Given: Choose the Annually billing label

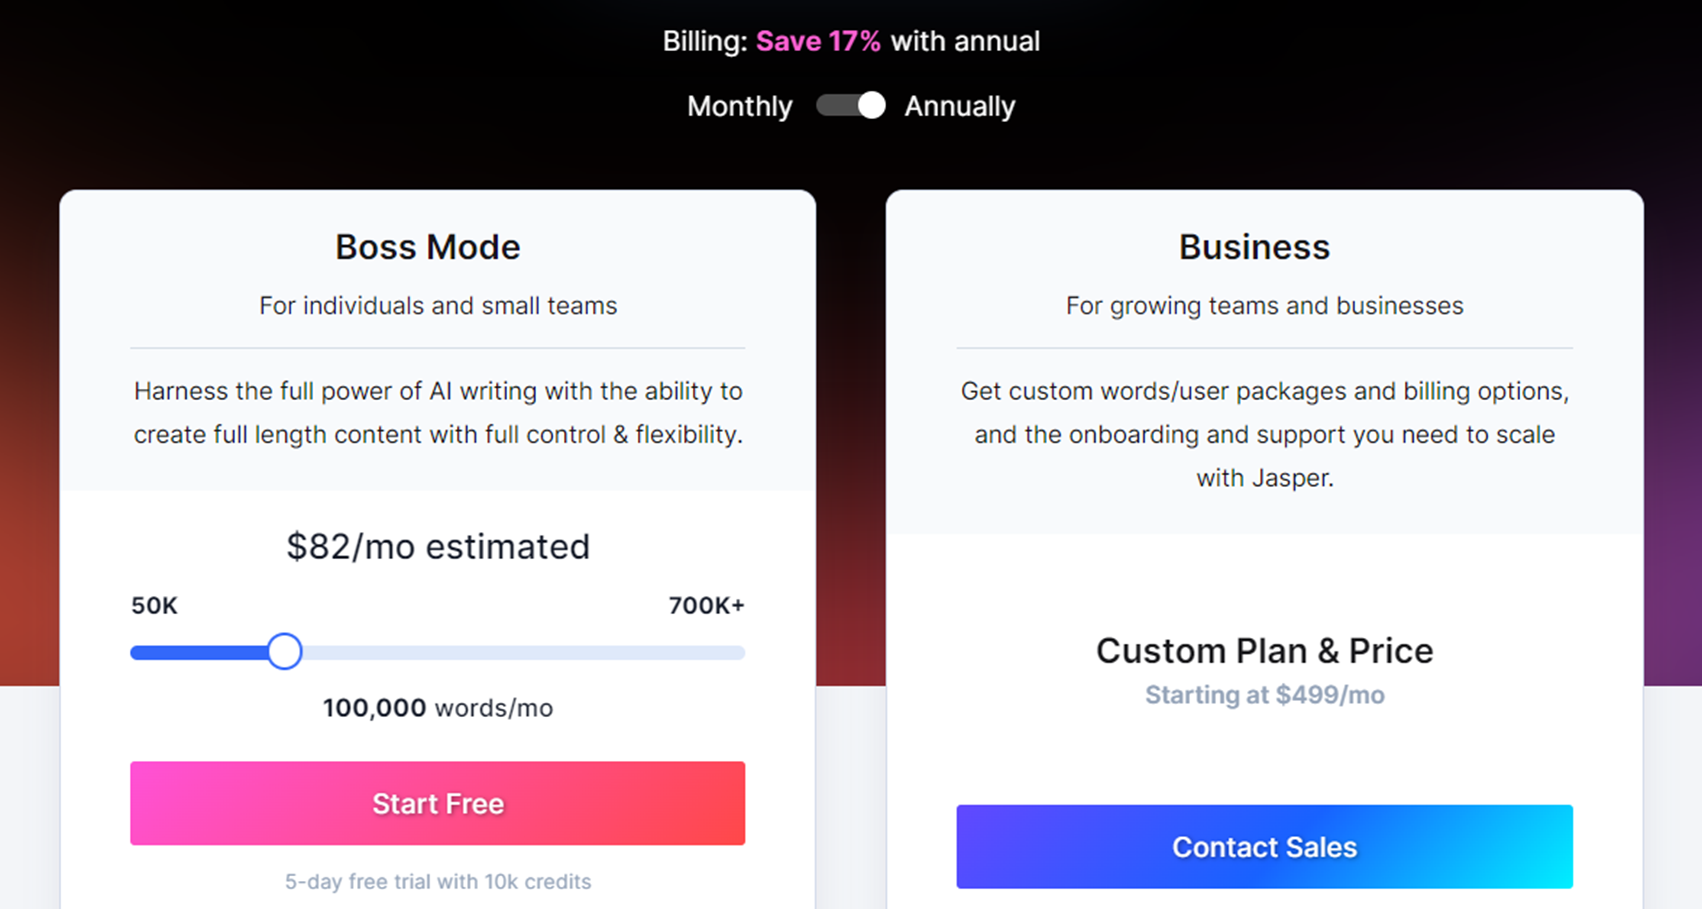Looking at the screenshot, I should pyautogui.click(x=959, y=106).
